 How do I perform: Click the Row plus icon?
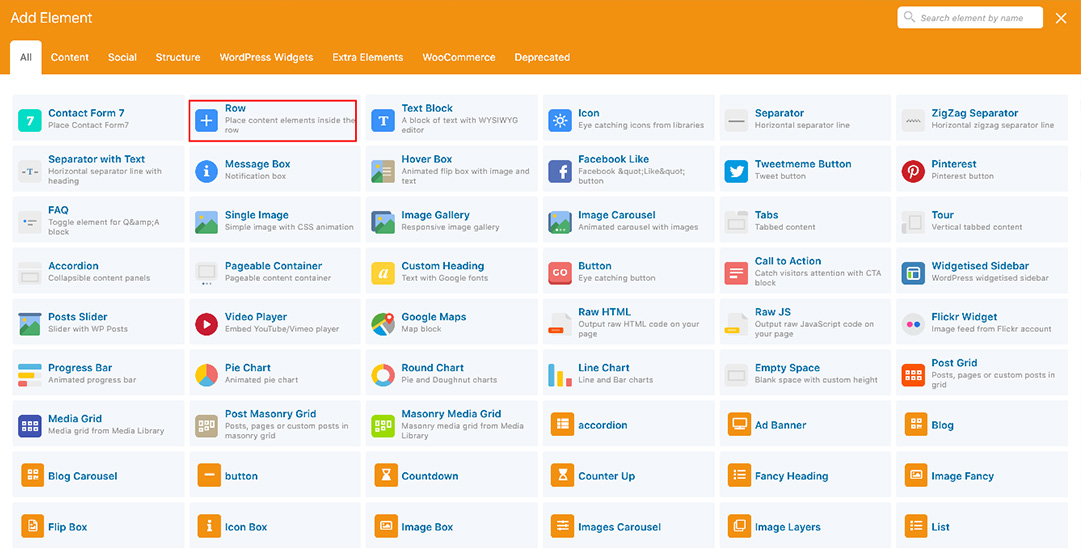click(x=207, y=120)
